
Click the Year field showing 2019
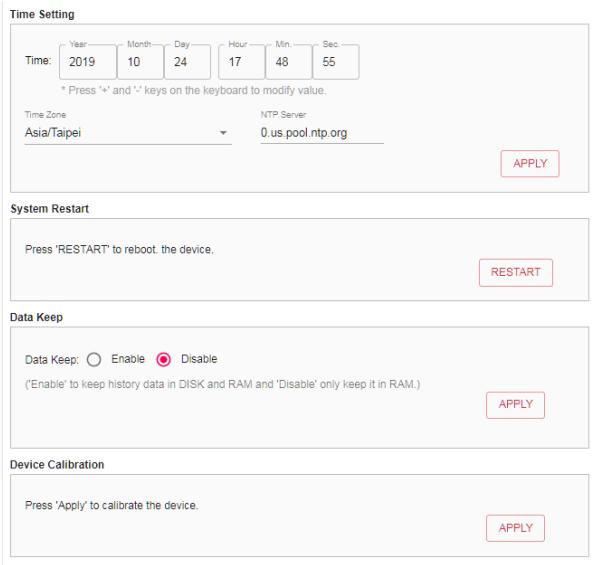(x=88, y=62)
